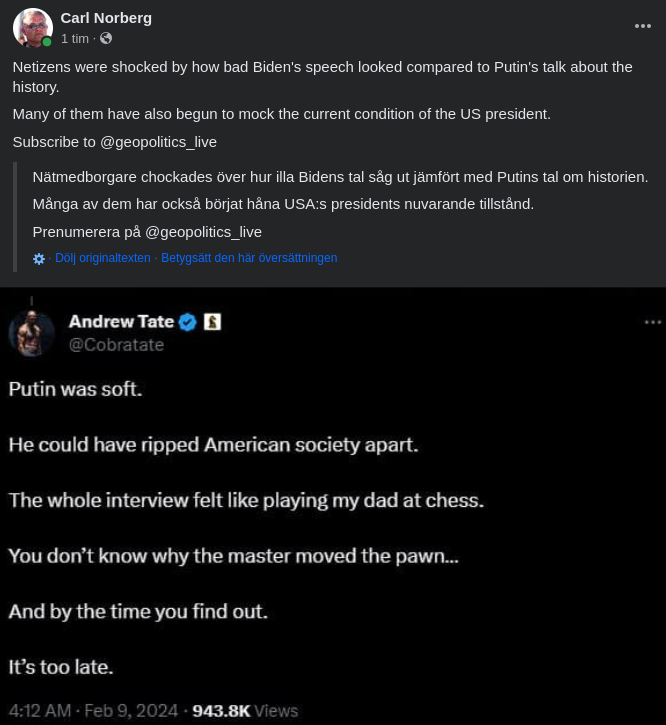Click the blue verified badge beside Andrew Tate
Screen dimensions: 666x725
(x=187, y=322)
